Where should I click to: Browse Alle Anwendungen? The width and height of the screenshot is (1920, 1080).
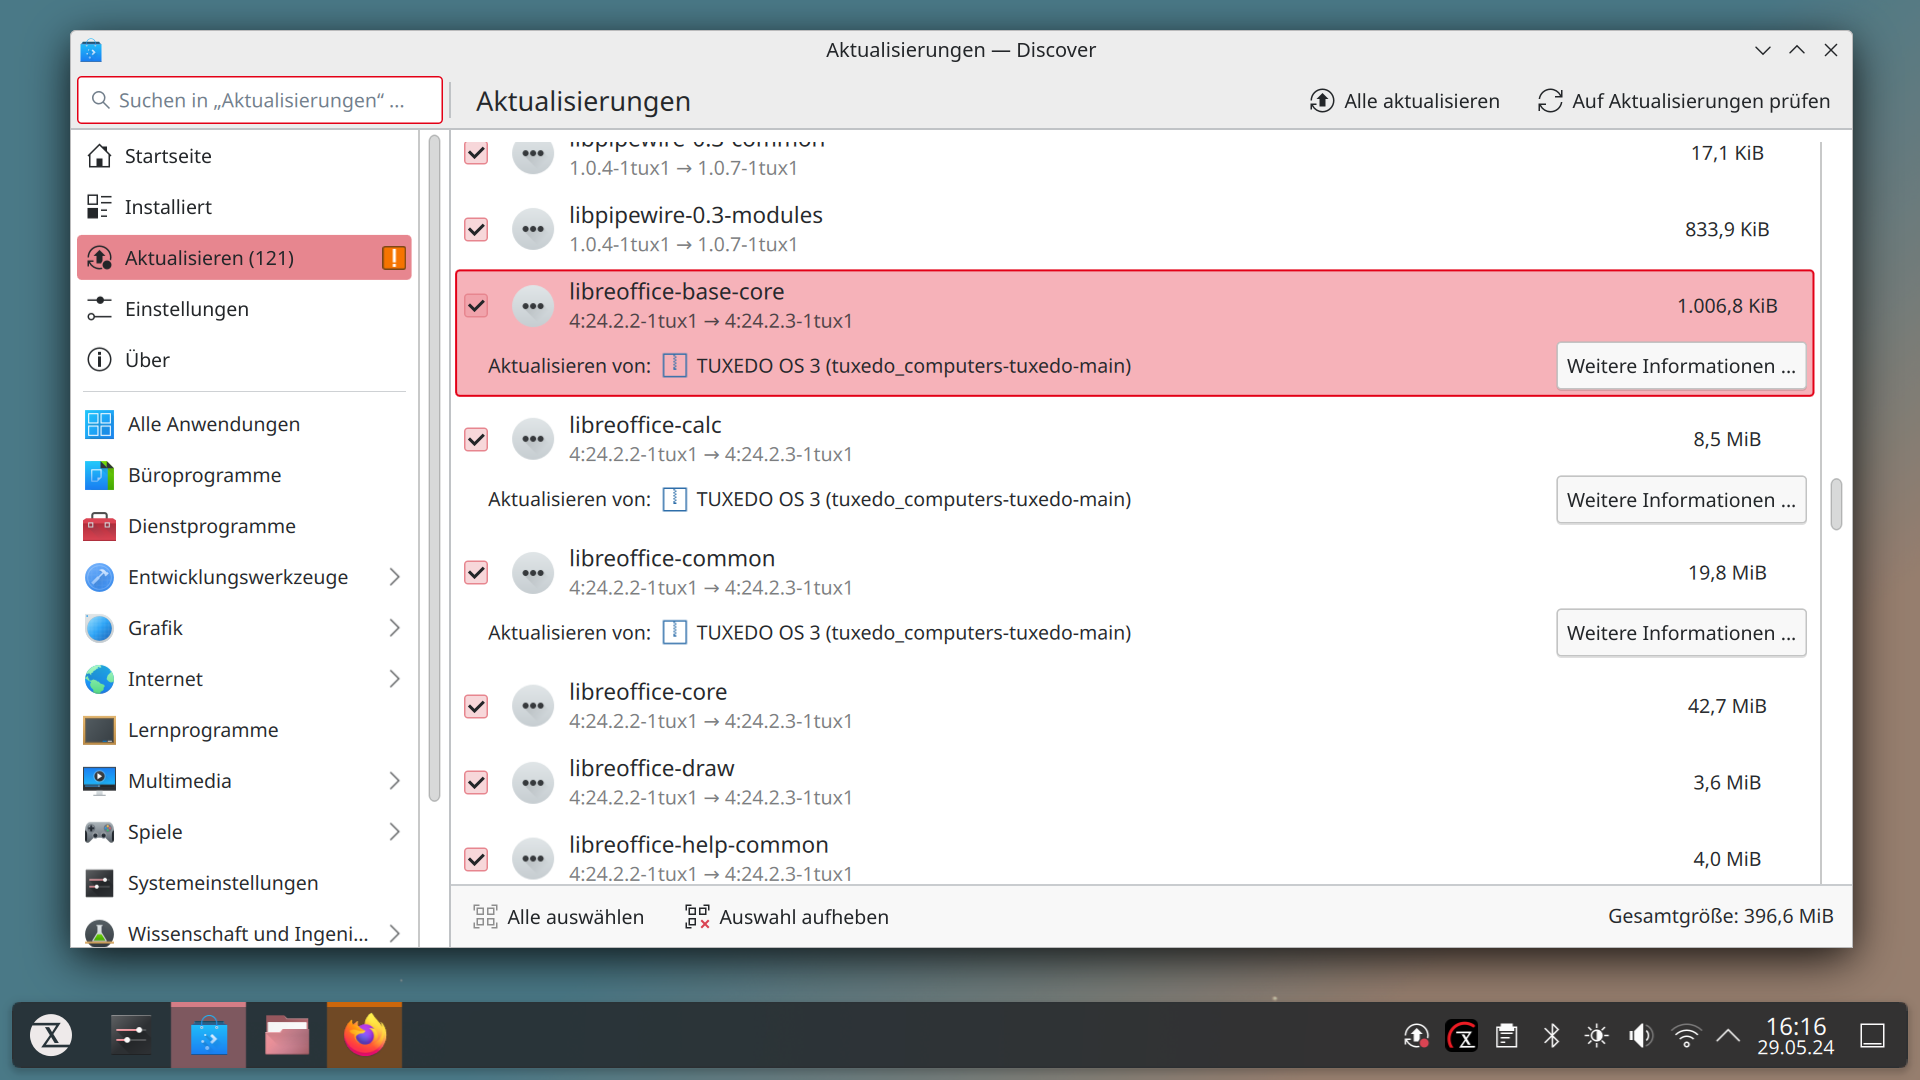coord(244,424)
